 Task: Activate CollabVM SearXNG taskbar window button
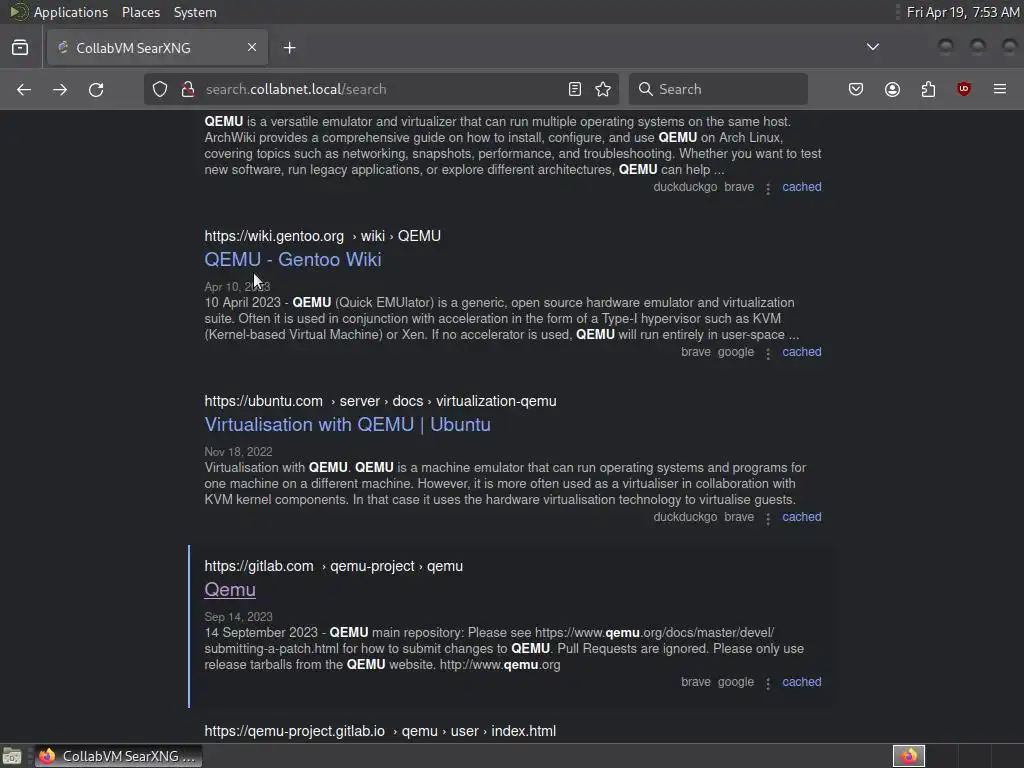tap(118, 756)
